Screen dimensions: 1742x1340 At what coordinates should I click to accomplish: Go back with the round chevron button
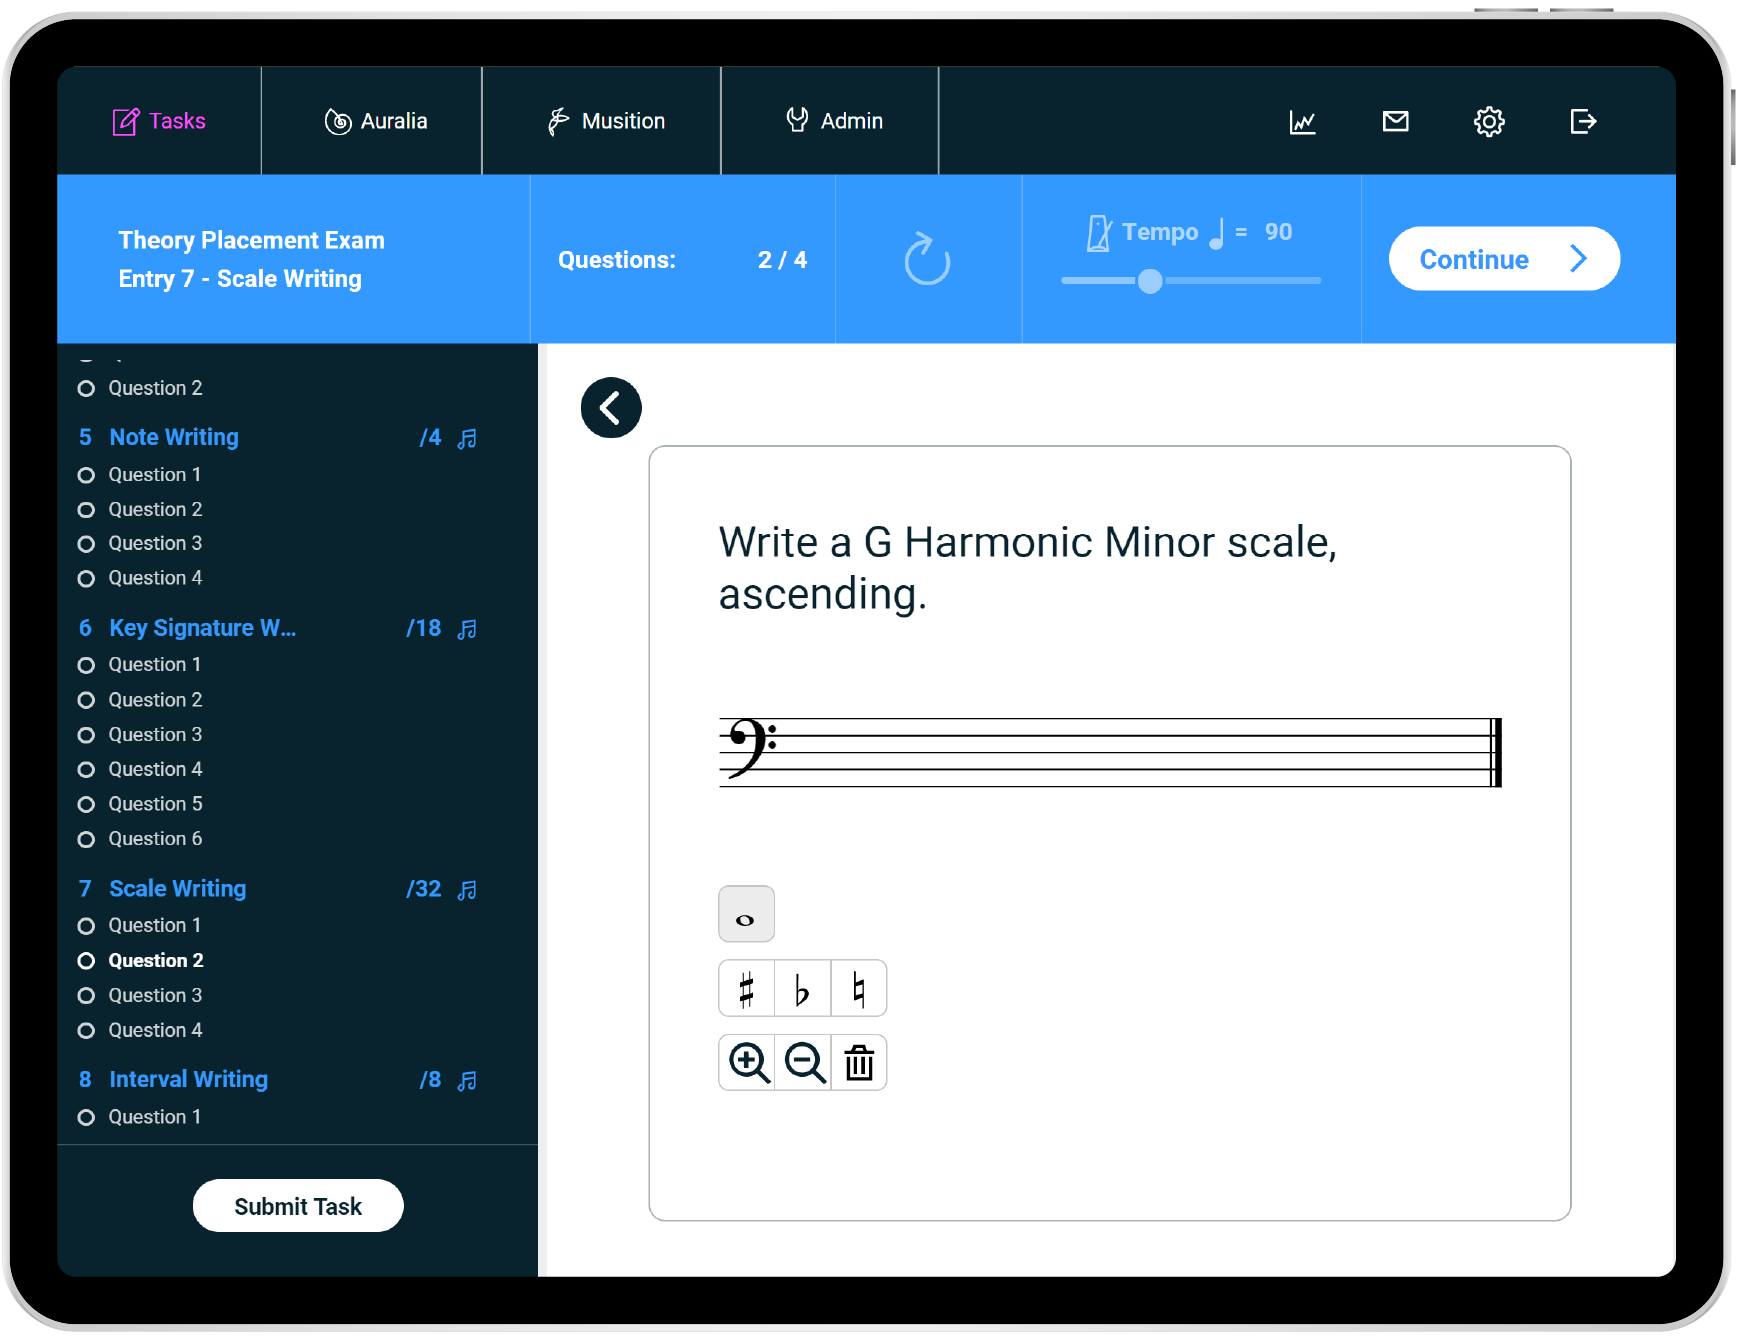[611, 408]
